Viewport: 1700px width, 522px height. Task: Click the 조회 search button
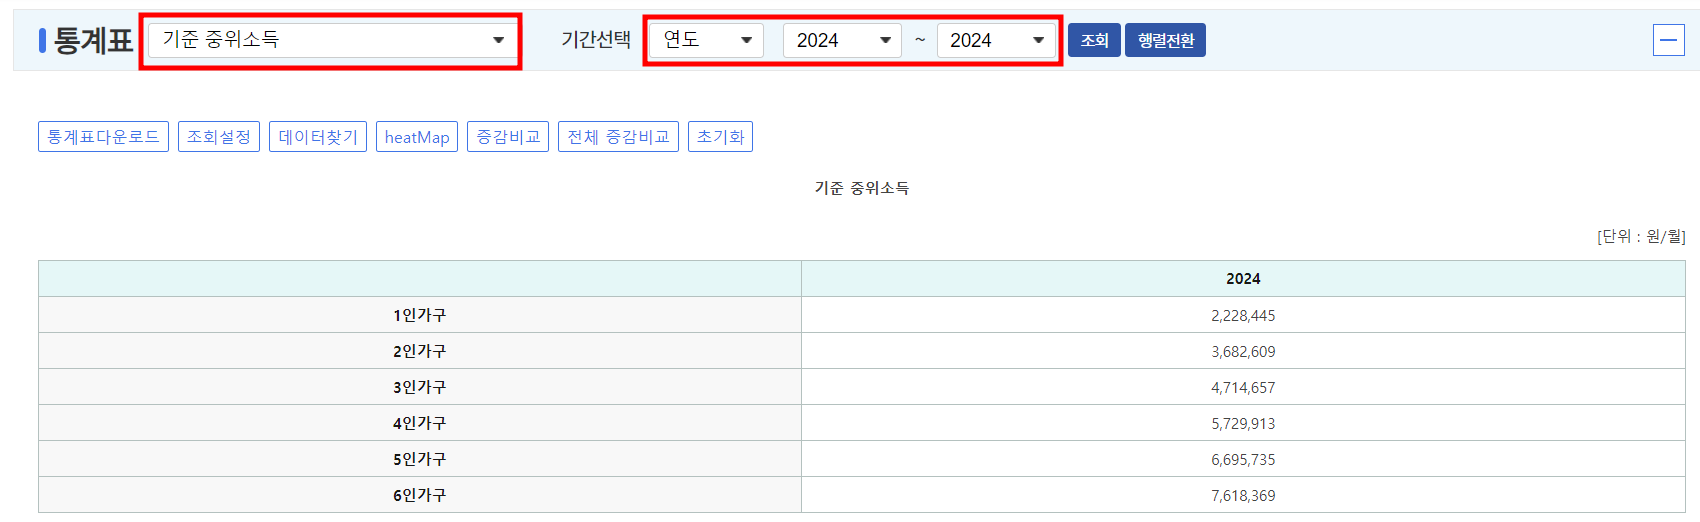pyautogui.click(x=1094, y=40)
